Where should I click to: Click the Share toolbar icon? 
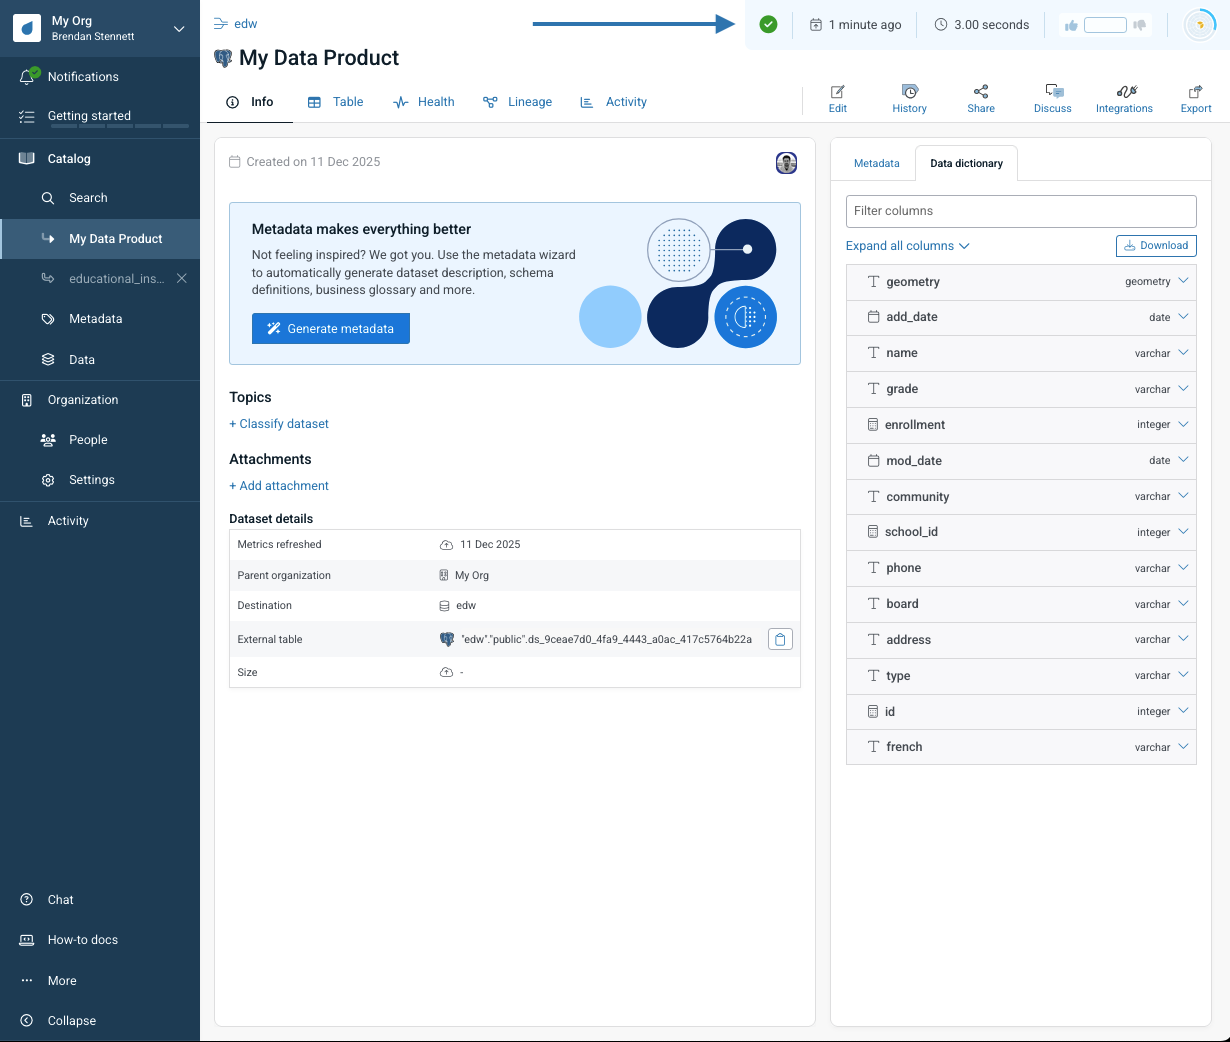981,98
